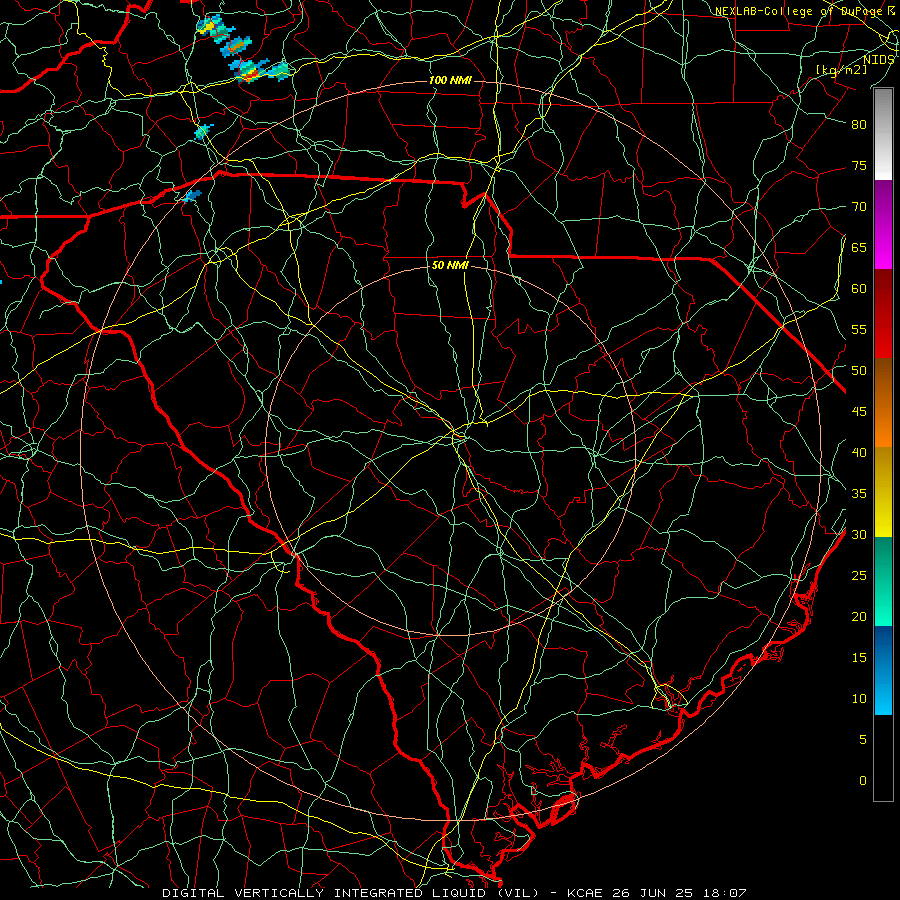This screenshot has height=900, width=900.
Task: Click the 60 value on the color scale
Action: click(x=859, y=289)
